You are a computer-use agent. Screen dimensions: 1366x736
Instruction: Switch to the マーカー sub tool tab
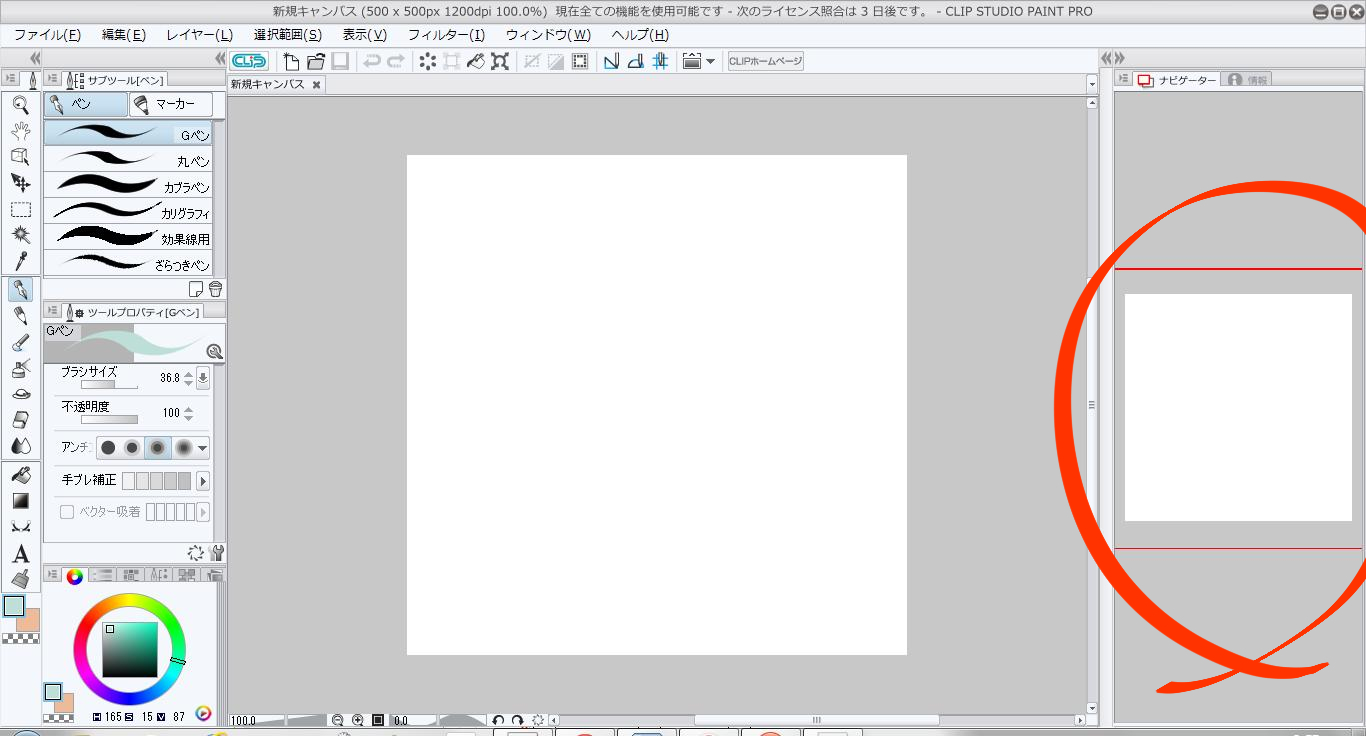coord(171,104)
